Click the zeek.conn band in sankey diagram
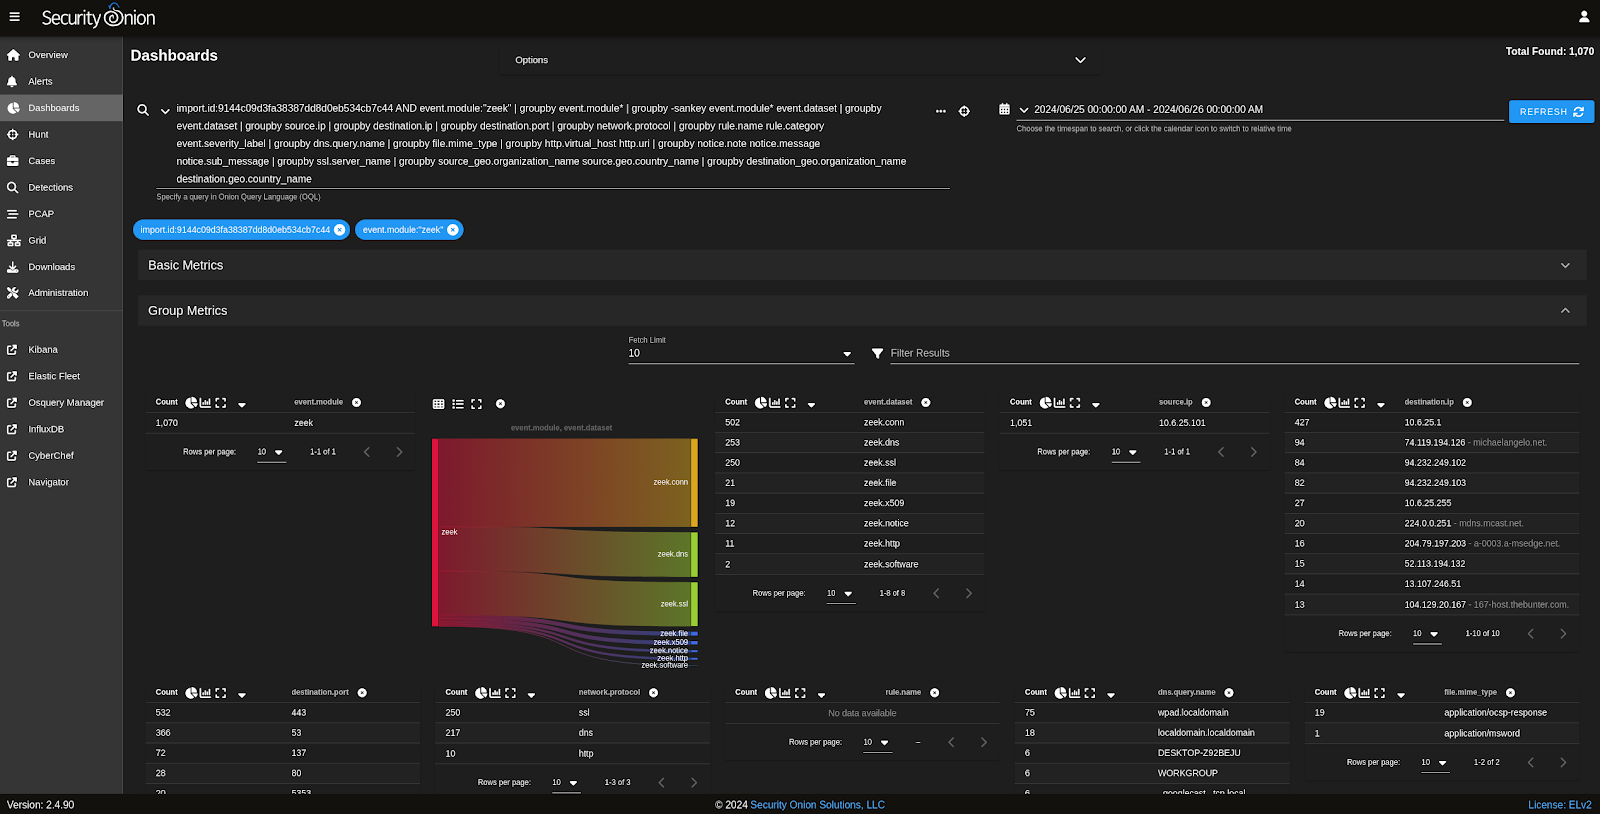1600x814 pixels. coord(565,482)
